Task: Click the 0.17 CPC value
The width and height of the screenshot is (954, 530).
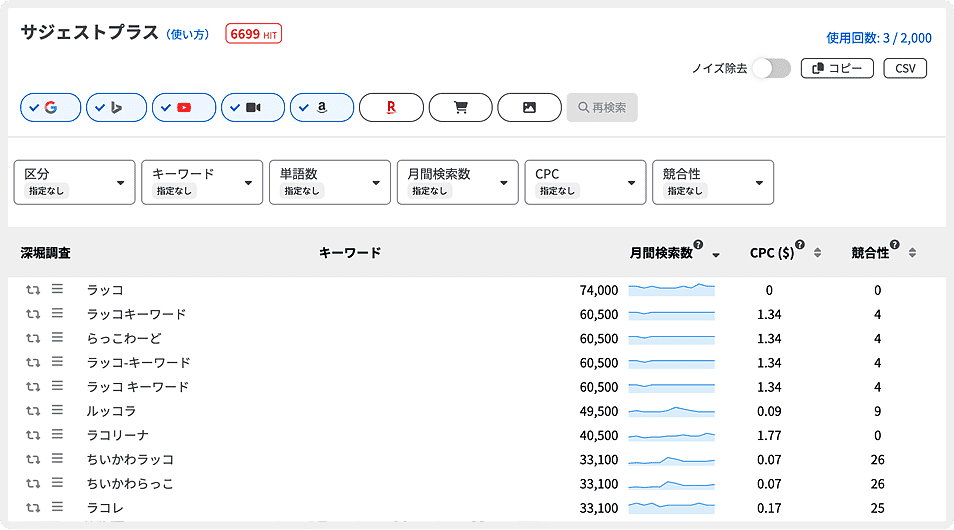Action: point(769,508)
